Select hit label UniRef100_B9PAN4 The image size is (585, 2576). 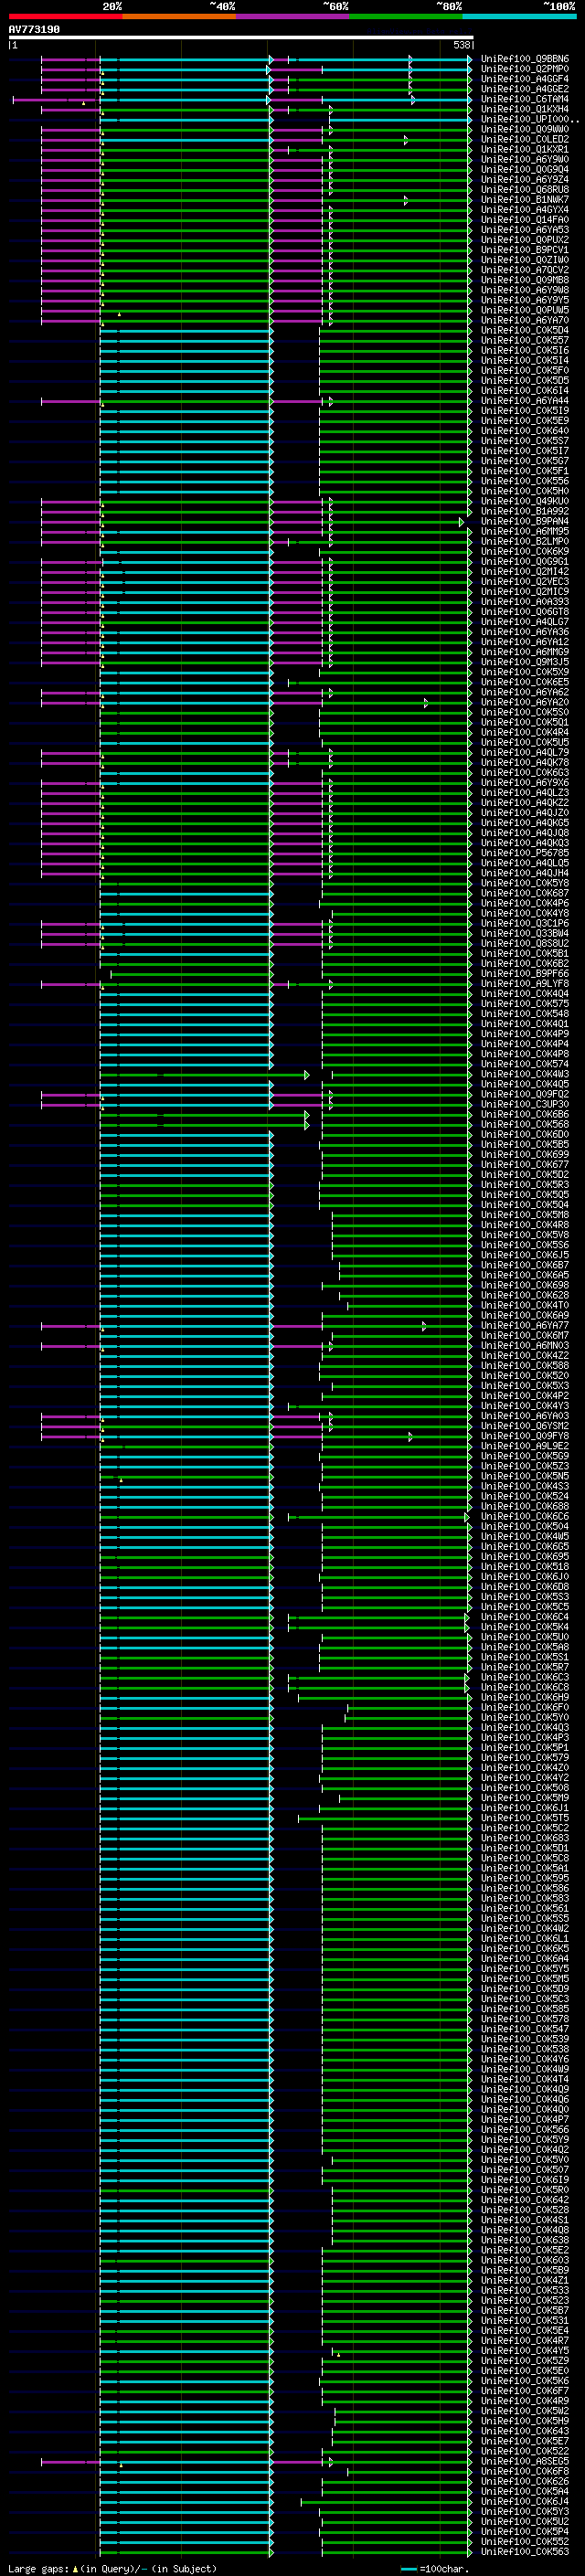pyautogui.click(x=524, y=521)
